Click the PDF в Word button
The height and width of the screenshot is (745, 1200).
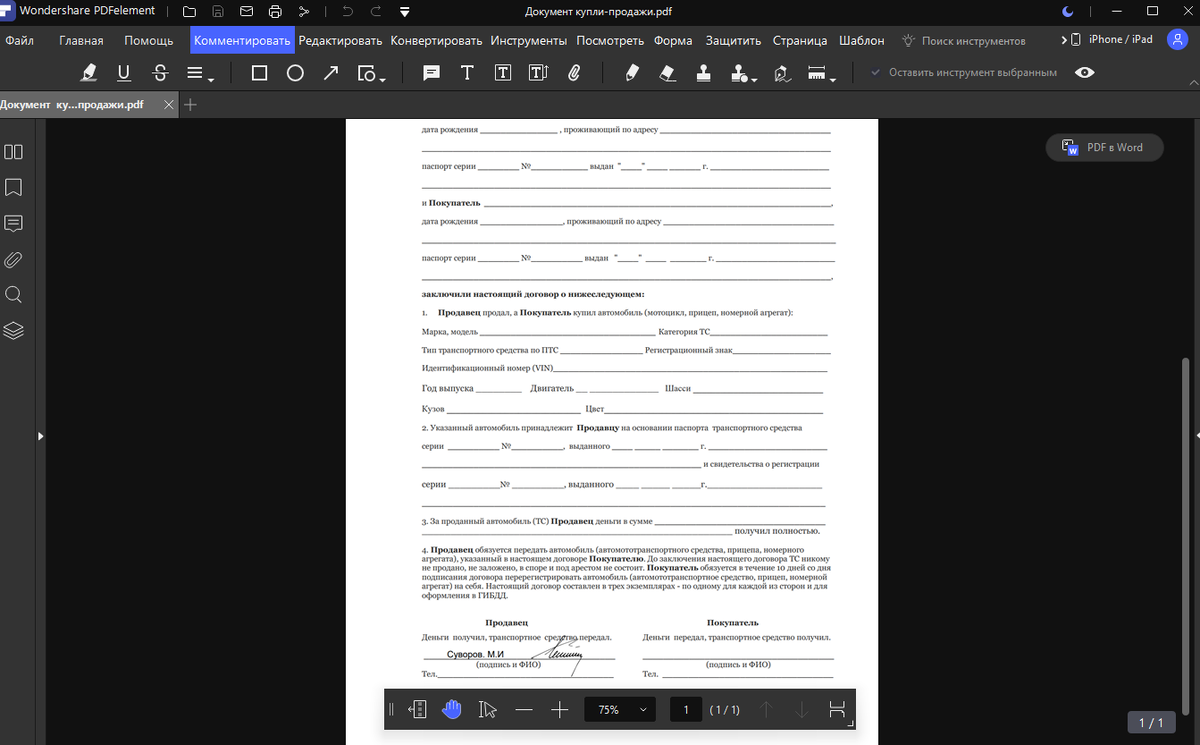[1105, 147]
